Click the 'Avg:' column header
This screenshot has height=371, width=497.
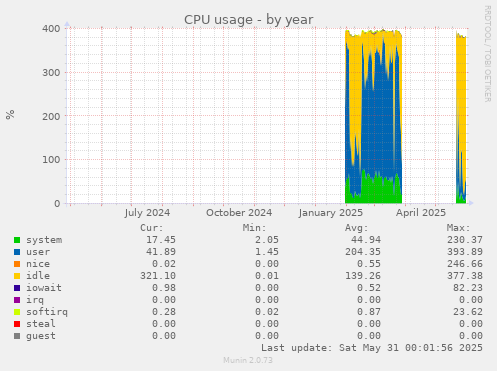pyautogui.click(x=356, y=228)
